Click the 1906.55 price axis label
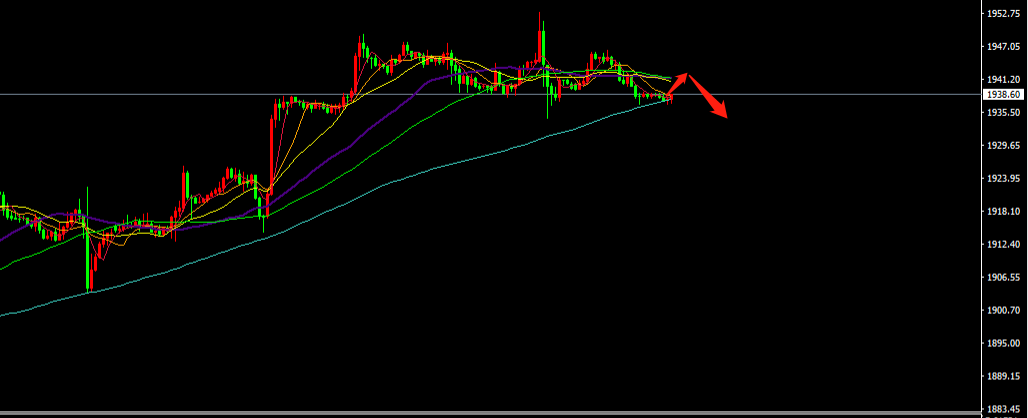 coord(1004,277)
